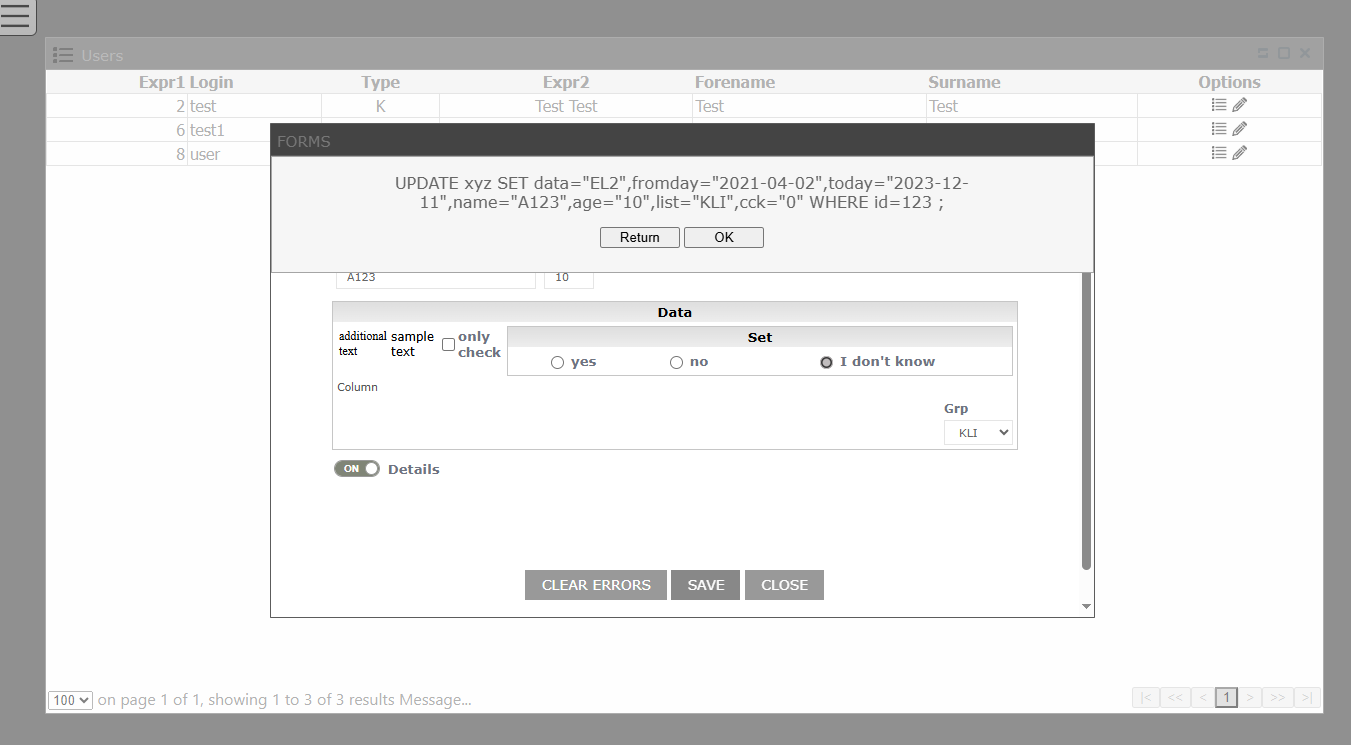The width and height of the screenshot is (1351, 745).
Task: Click the CLEAR ERRORS button
Action: pos(596,585)
